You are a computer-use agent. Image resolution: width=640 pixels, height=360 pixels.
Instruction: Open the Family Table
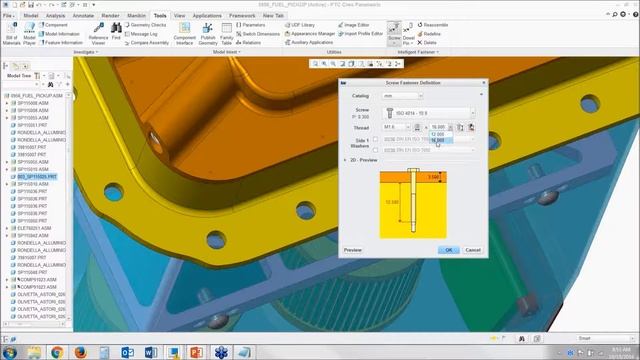227,33
